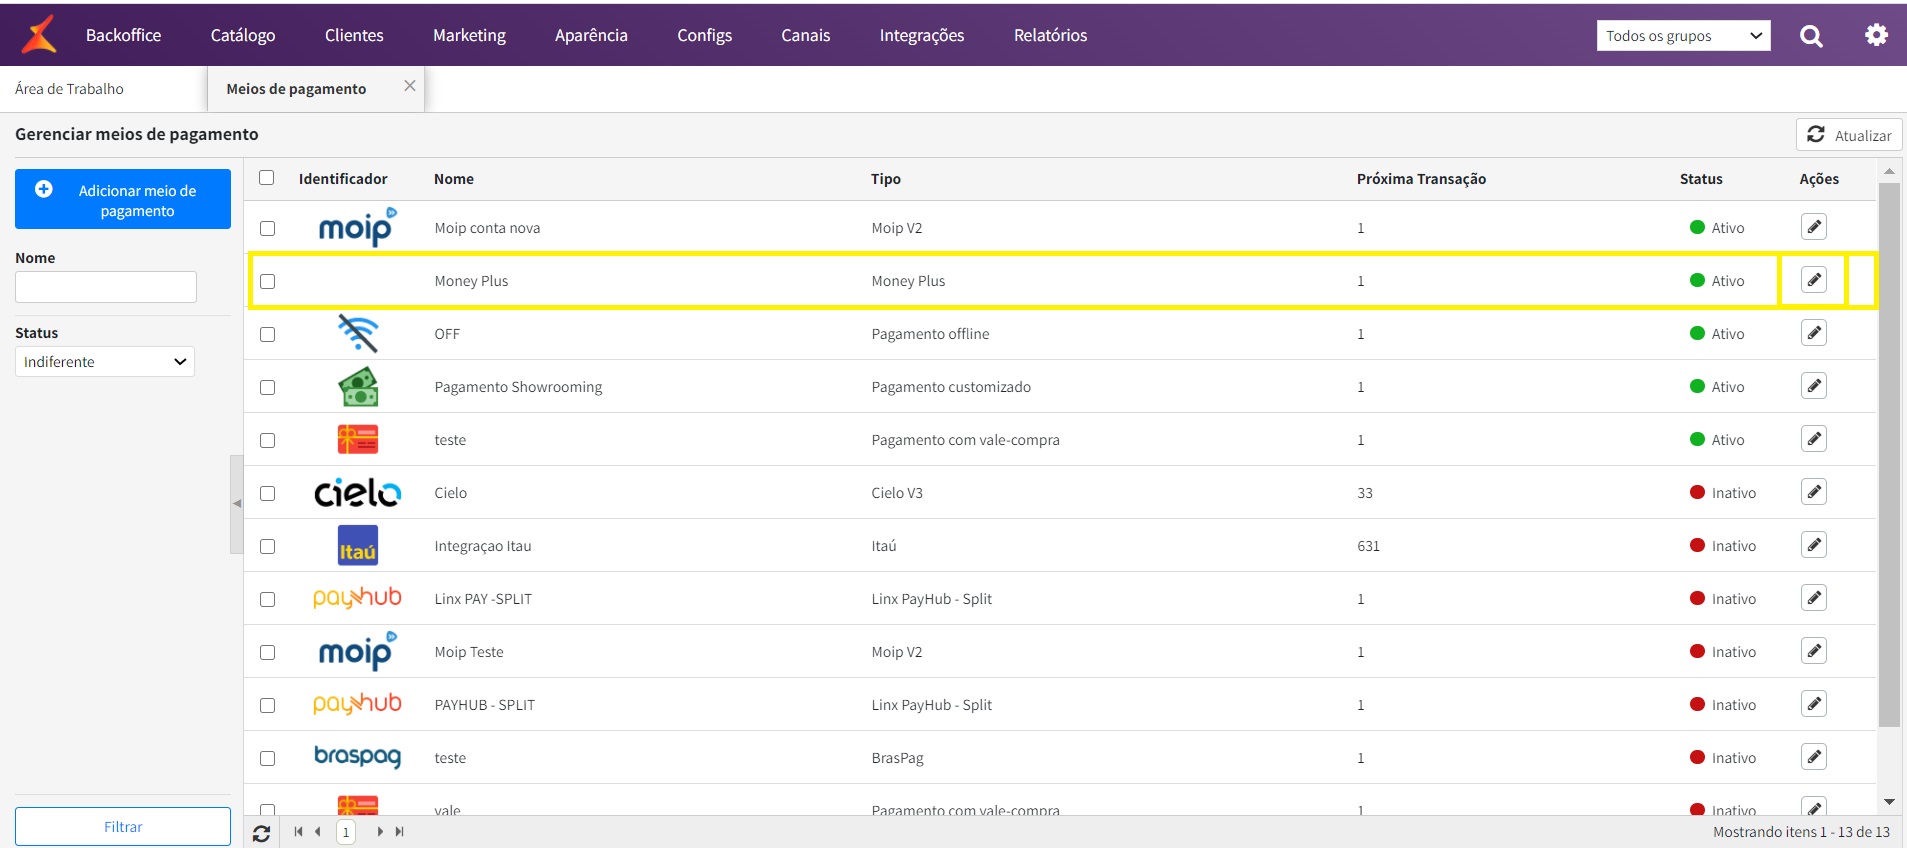Tick the Integraçao Itau checkbox

pyautogui.click(x=267, y=546)
